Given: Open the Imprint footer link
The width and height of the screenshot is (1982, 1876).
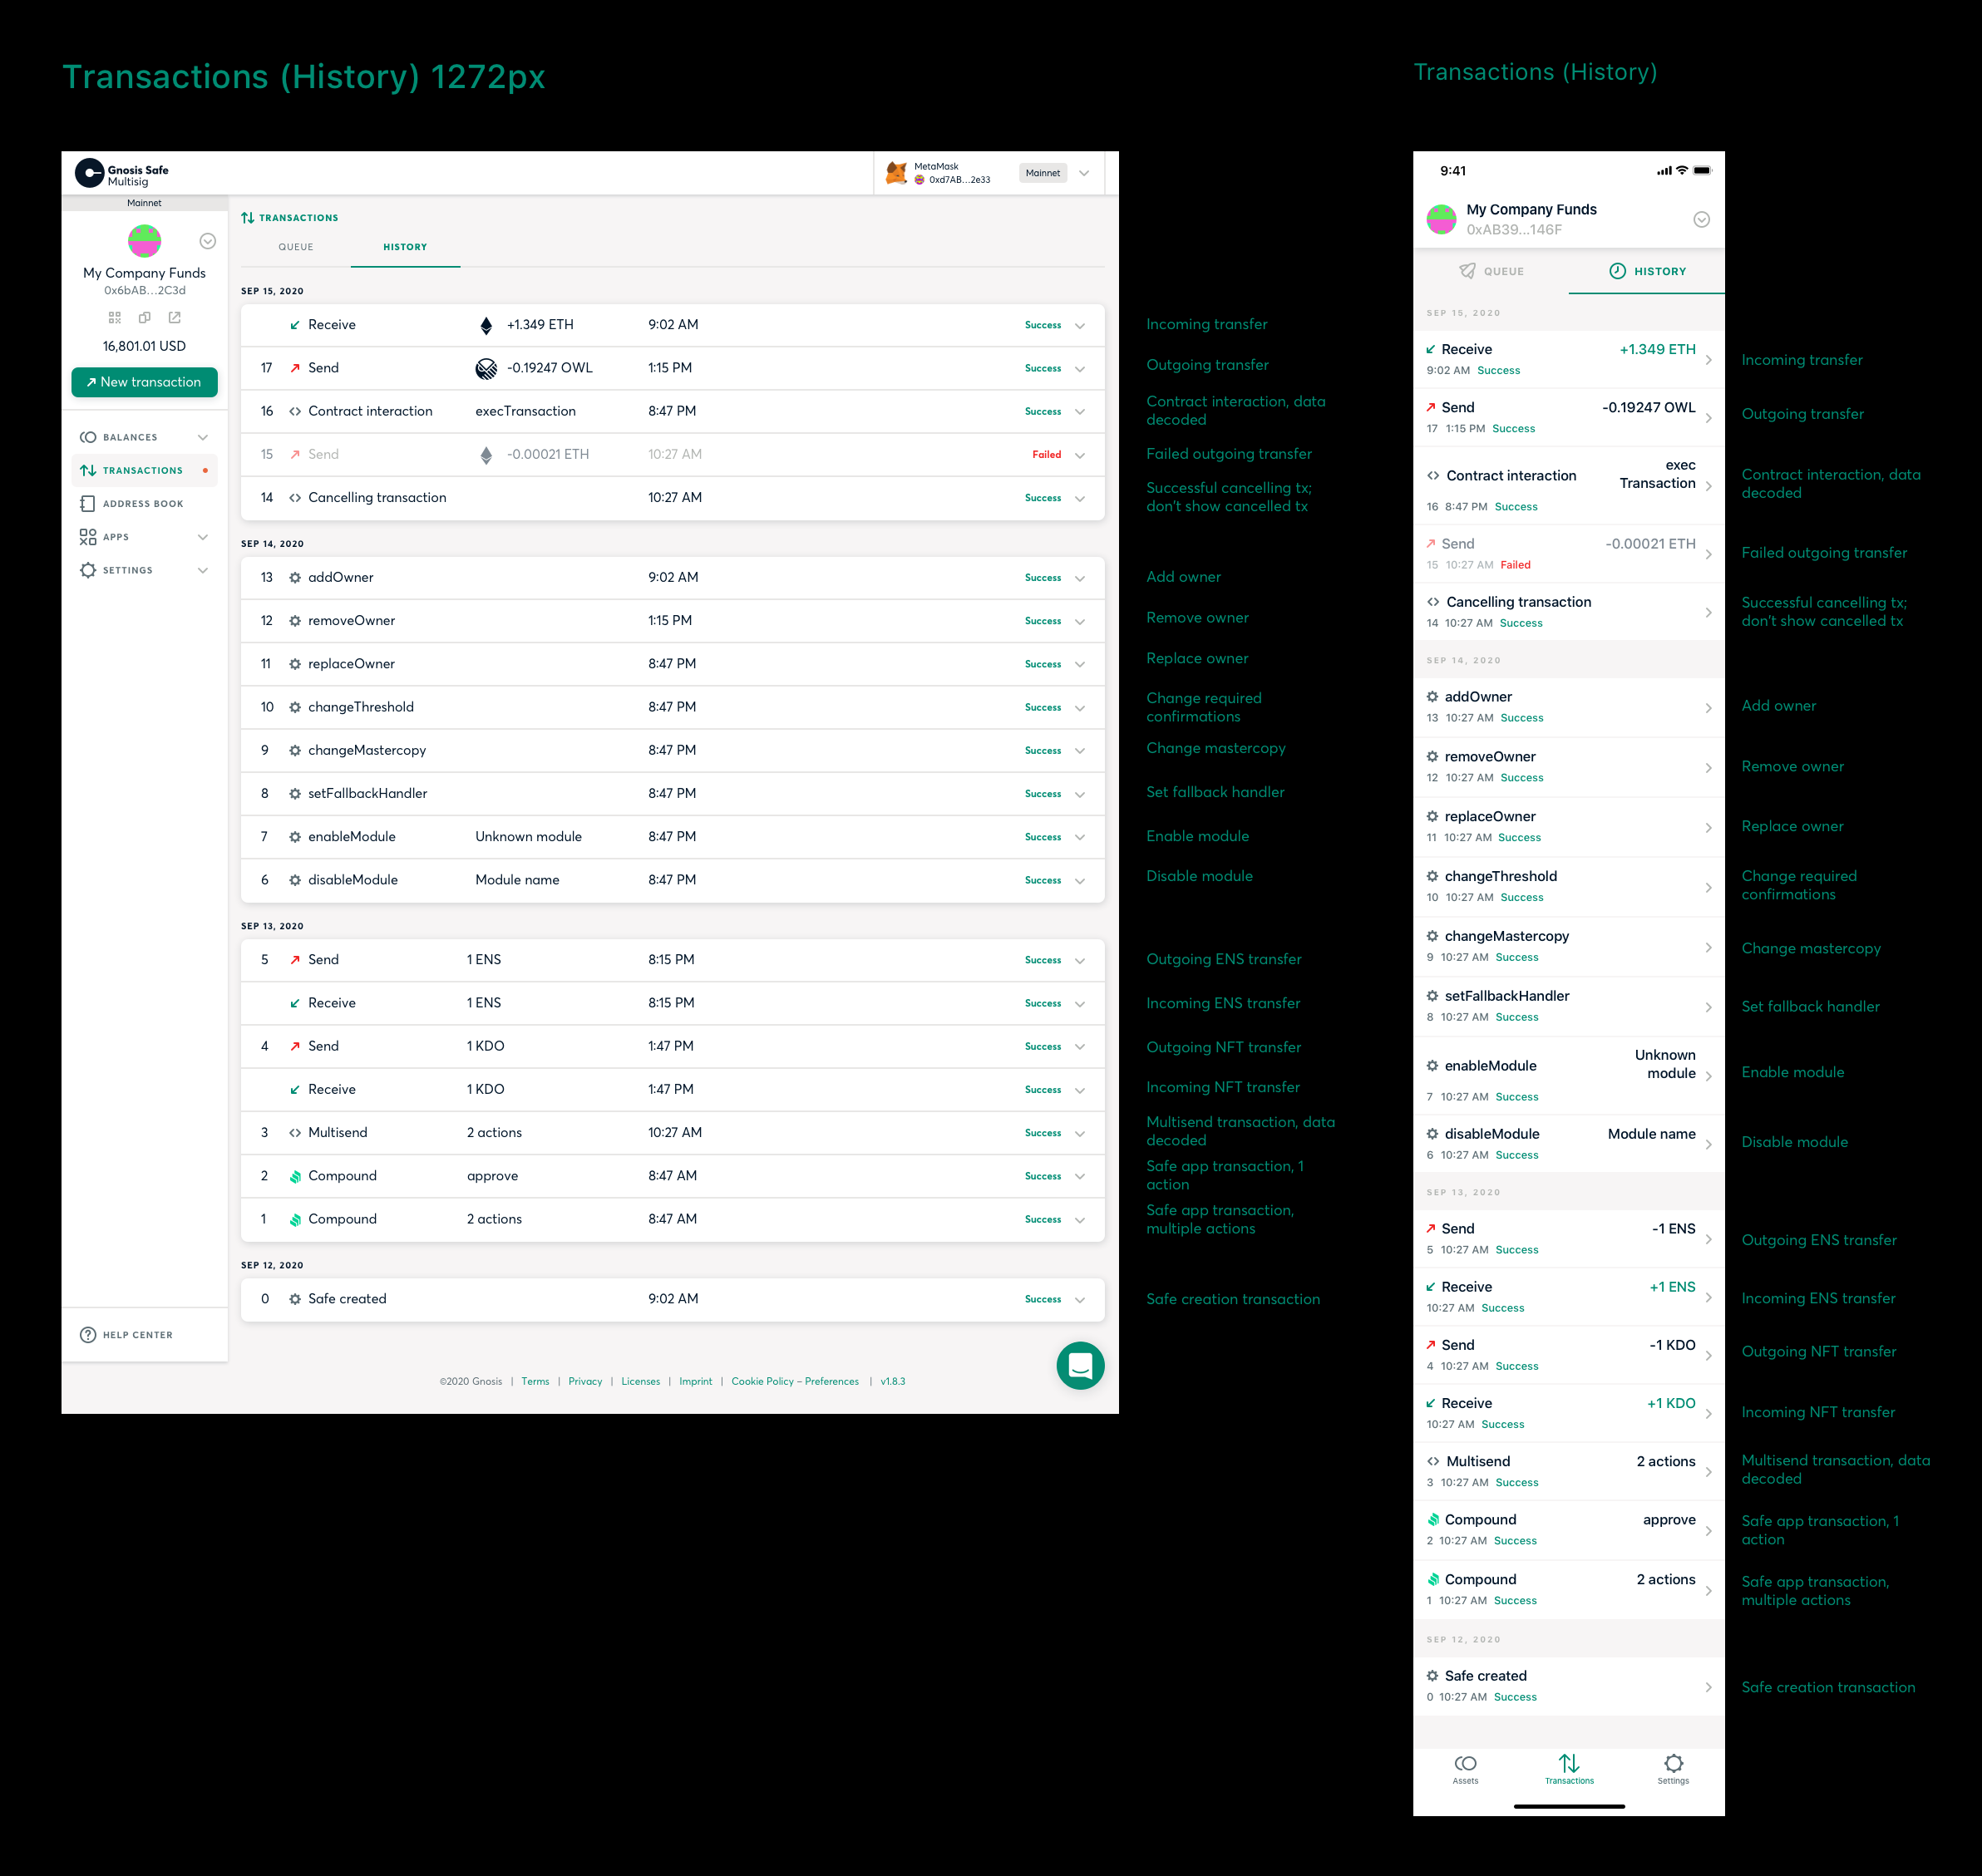Looking at the screenshot, I should [x=696, y=1381].
